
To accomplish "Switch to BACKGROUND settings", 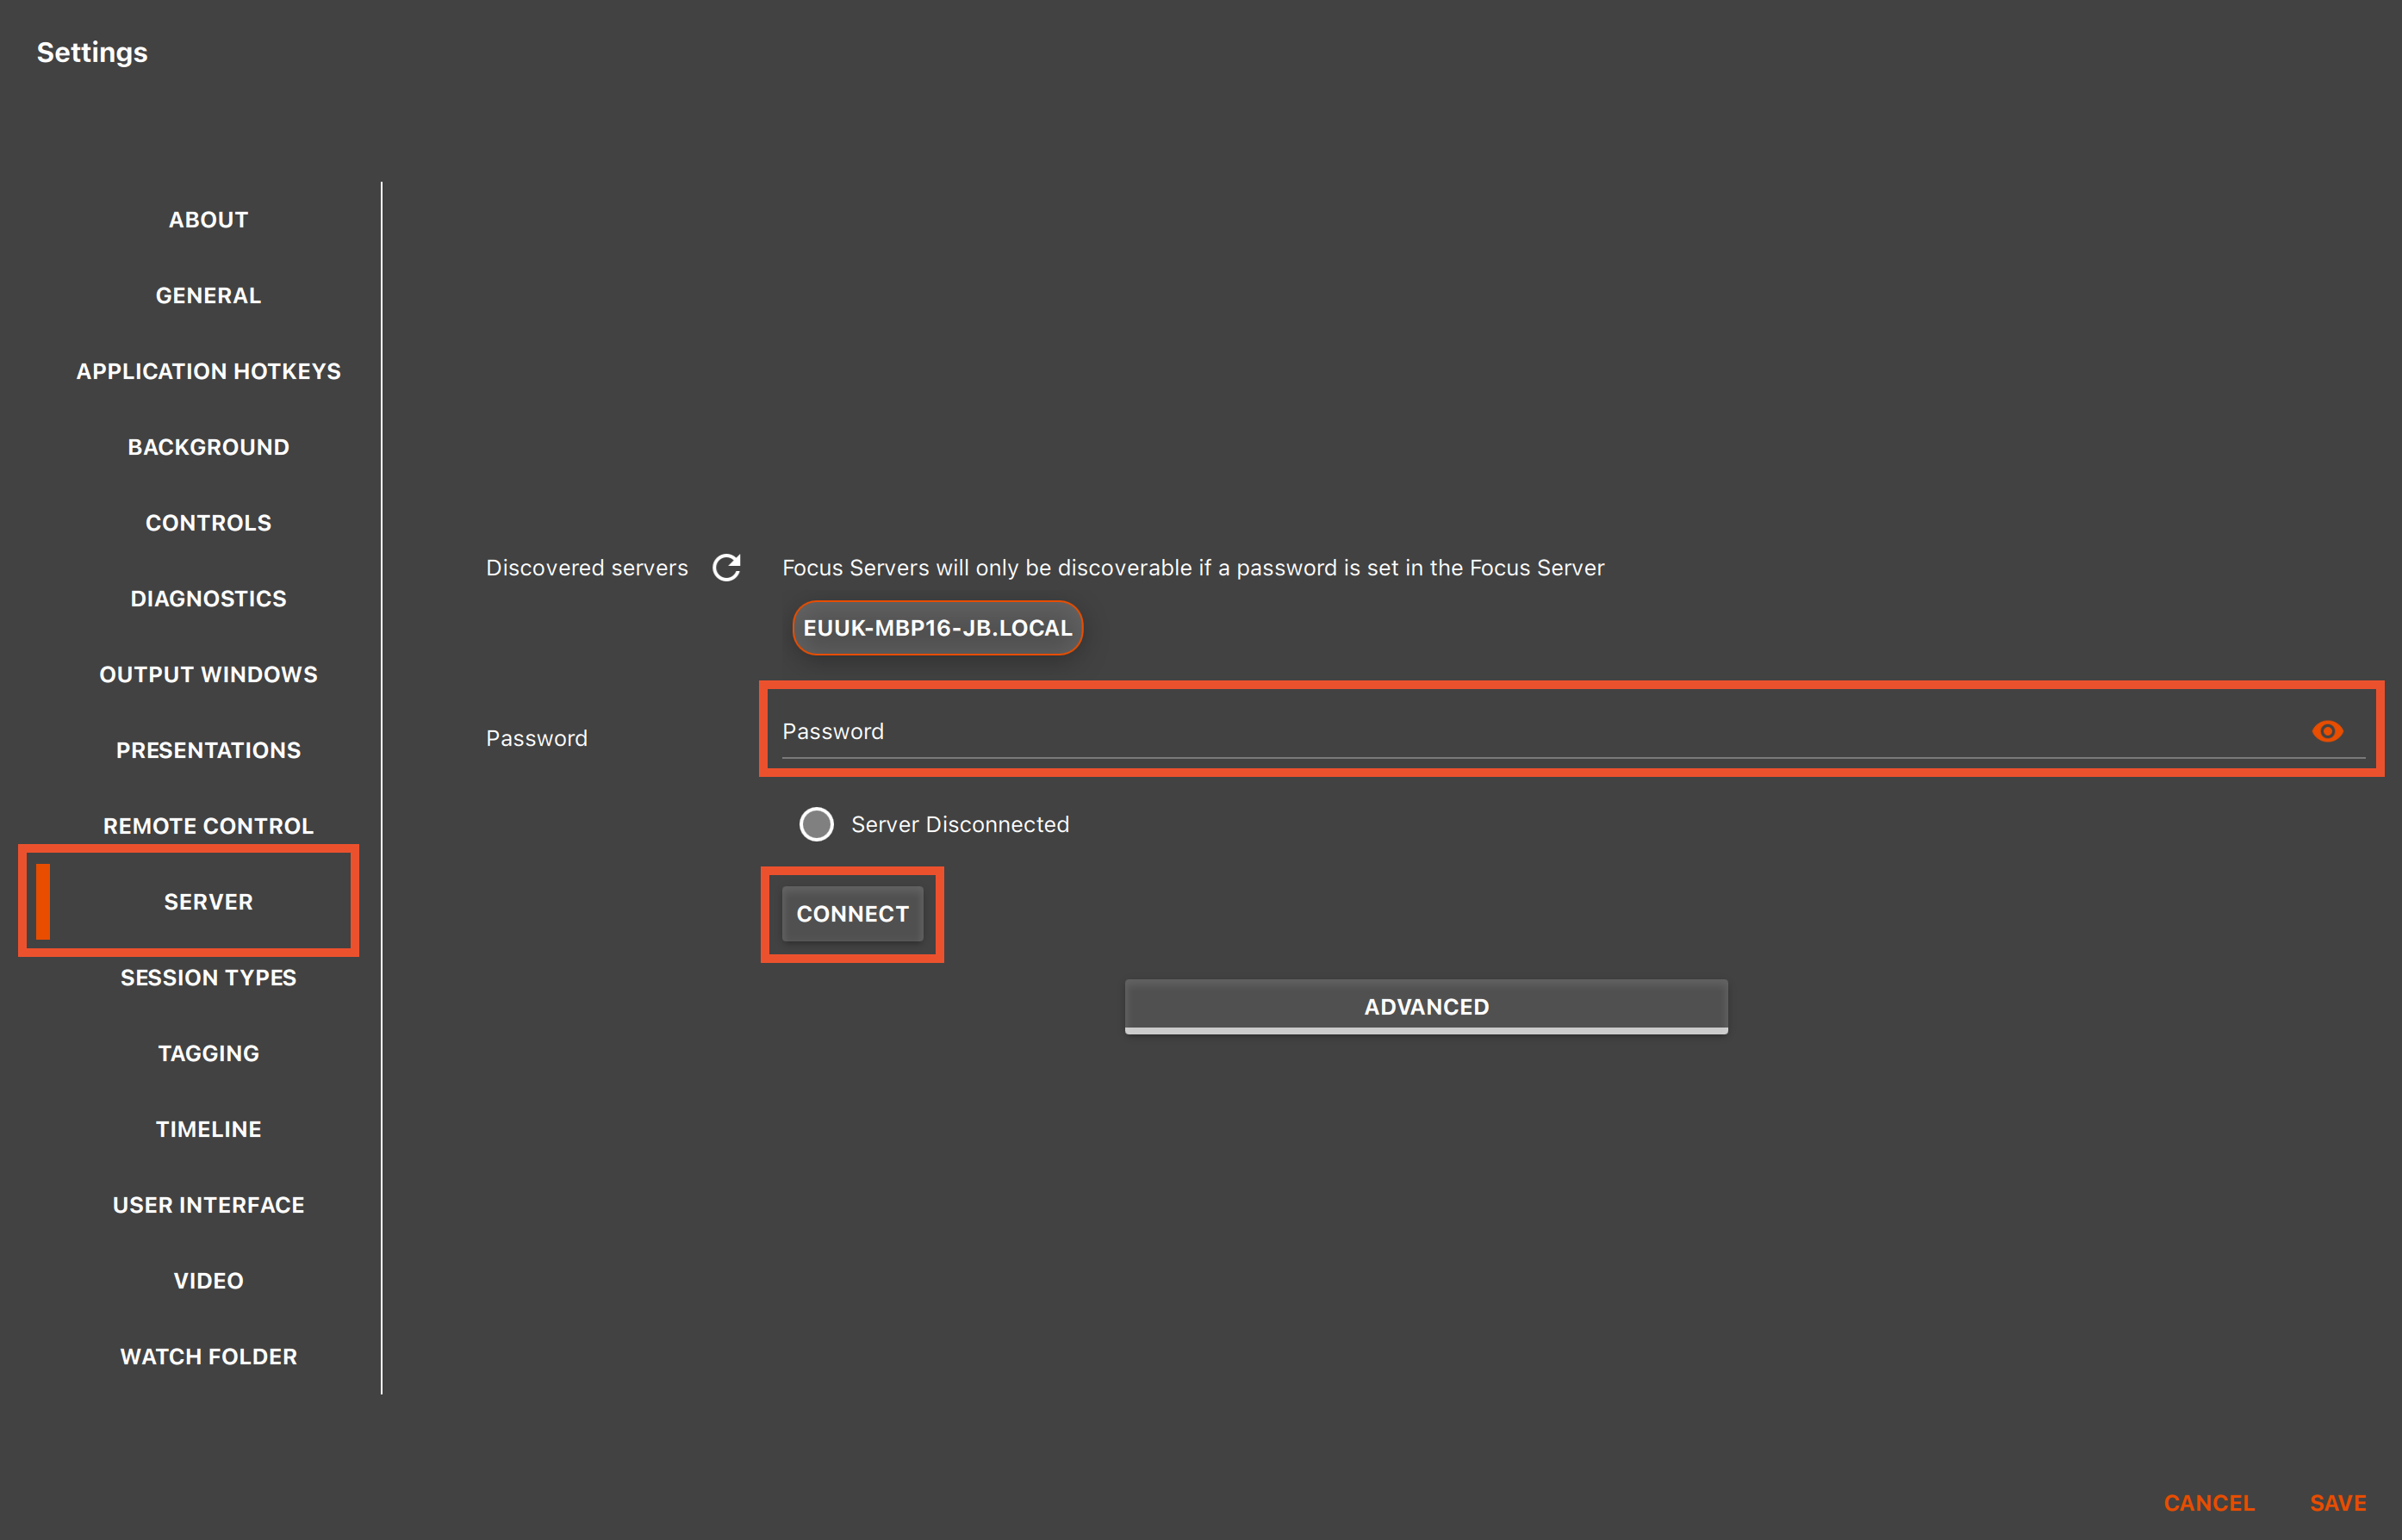I will (208, 447).
